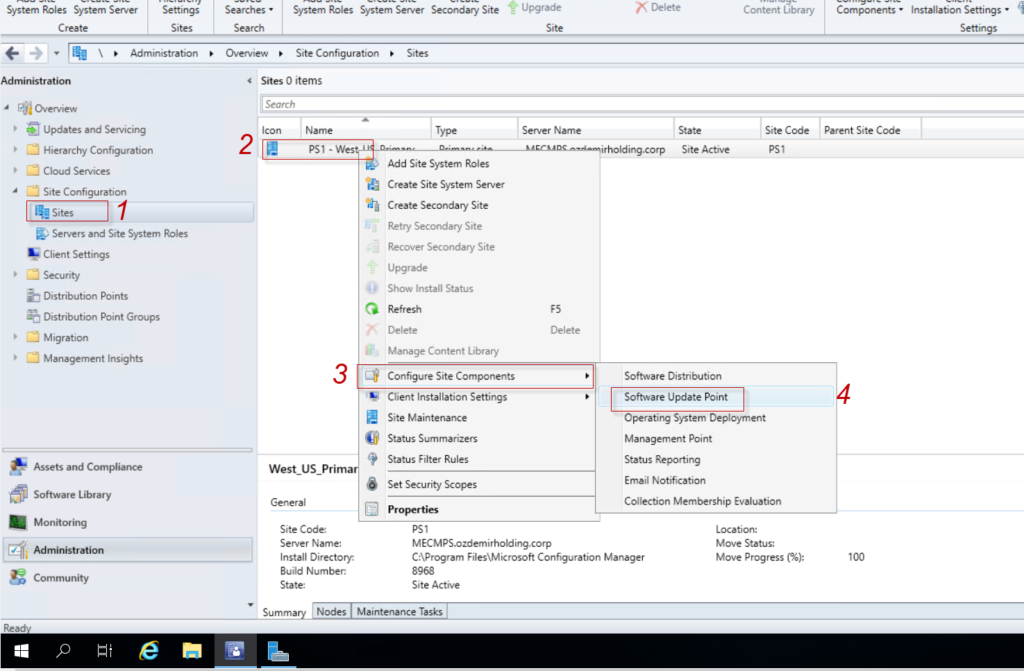Select Distribution Point Groups node
Screen dimensions: 1024x671
(101, 317)
